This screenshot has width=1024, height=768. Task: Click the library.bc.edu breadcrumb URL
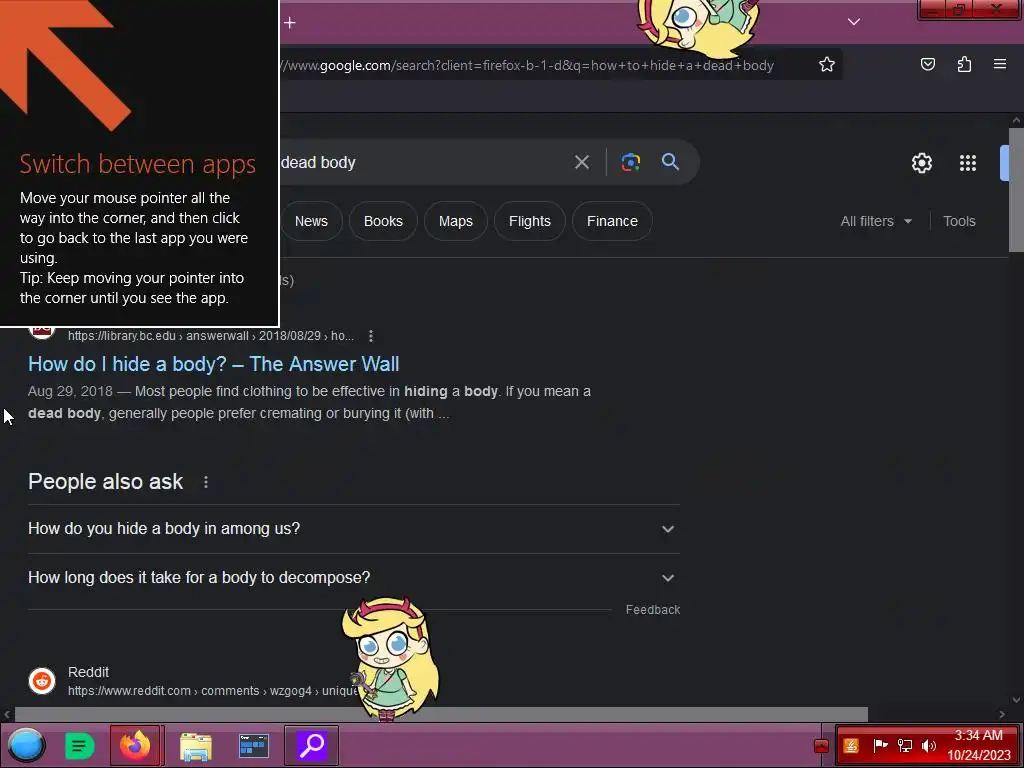(210, 336)
